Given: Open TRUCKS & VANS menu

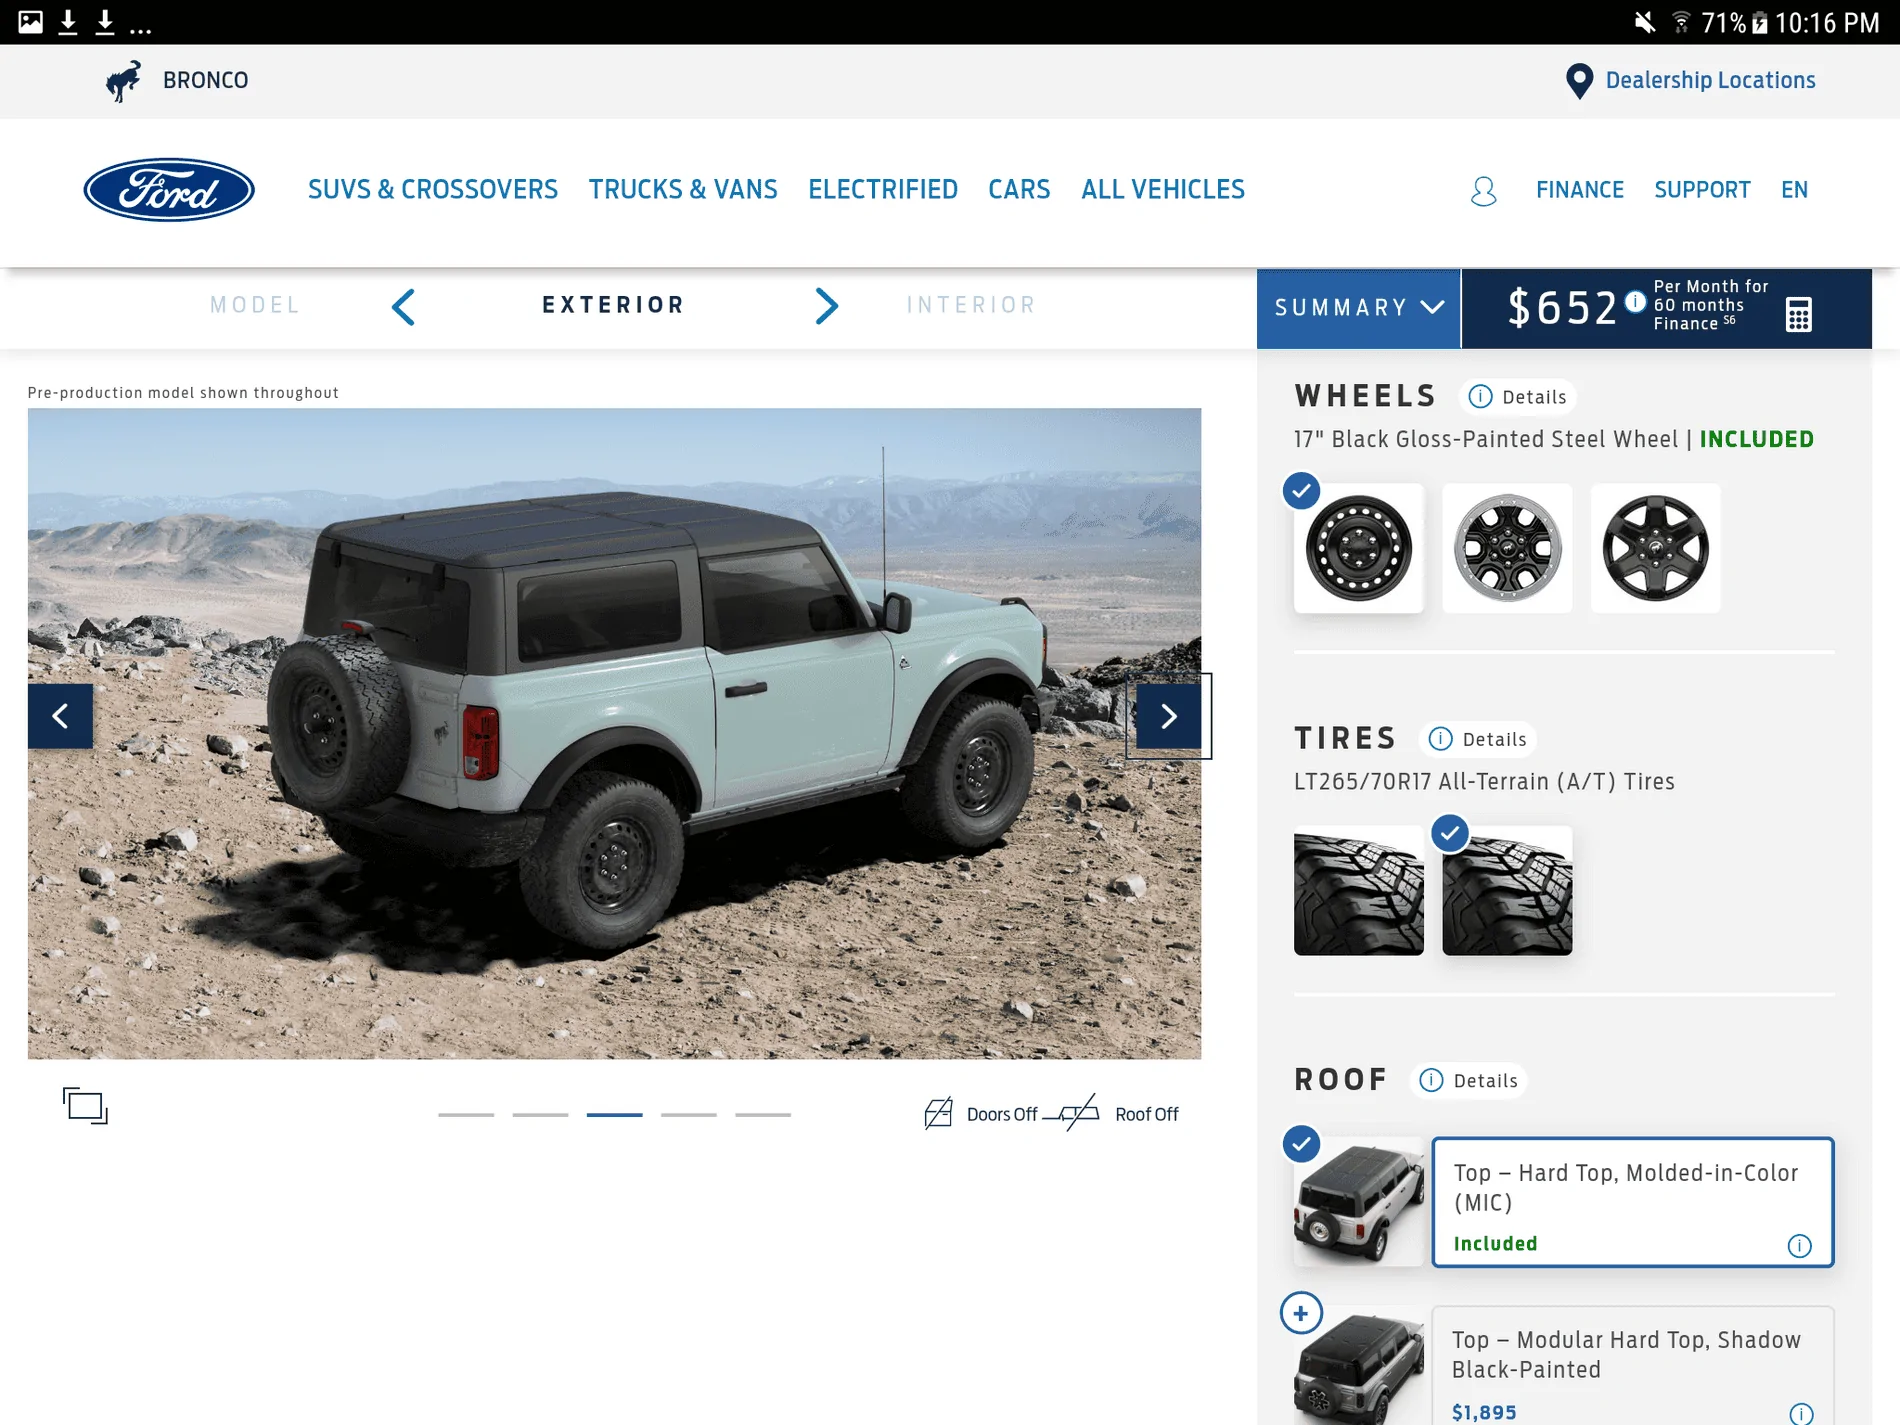Looking at the screenshot, I should click(x=683, y=190).
